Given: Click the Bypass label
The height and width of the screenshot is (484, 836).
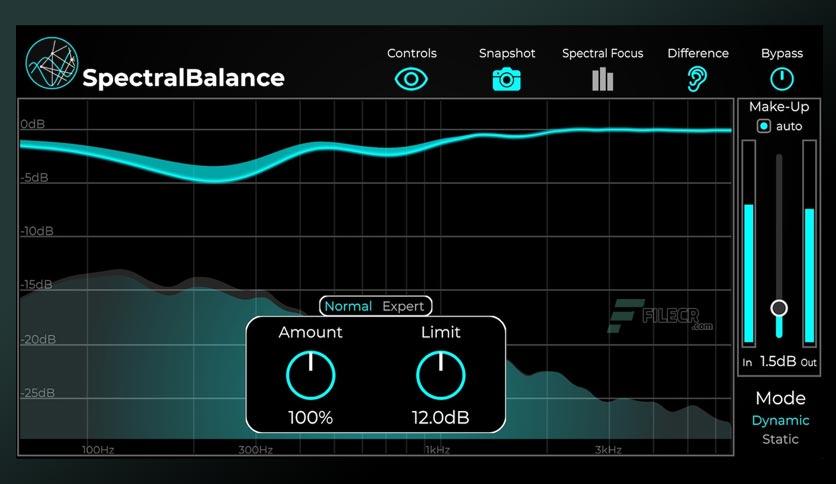Looking at the screenshot, I should click(782, 53).
